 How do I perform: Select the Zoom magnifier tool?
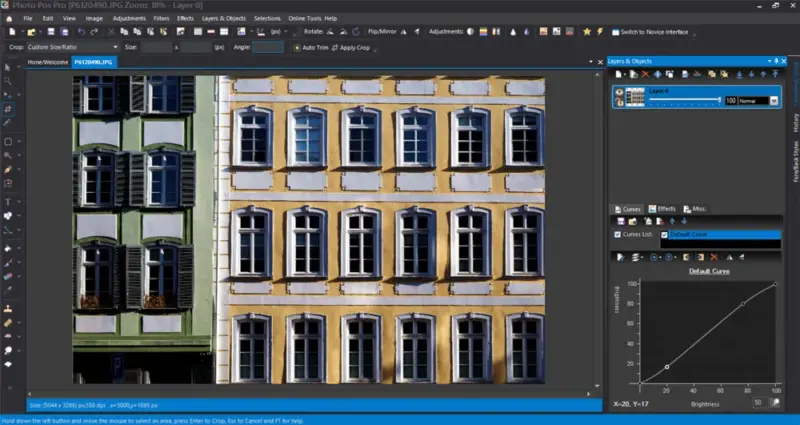coord(8,80)
